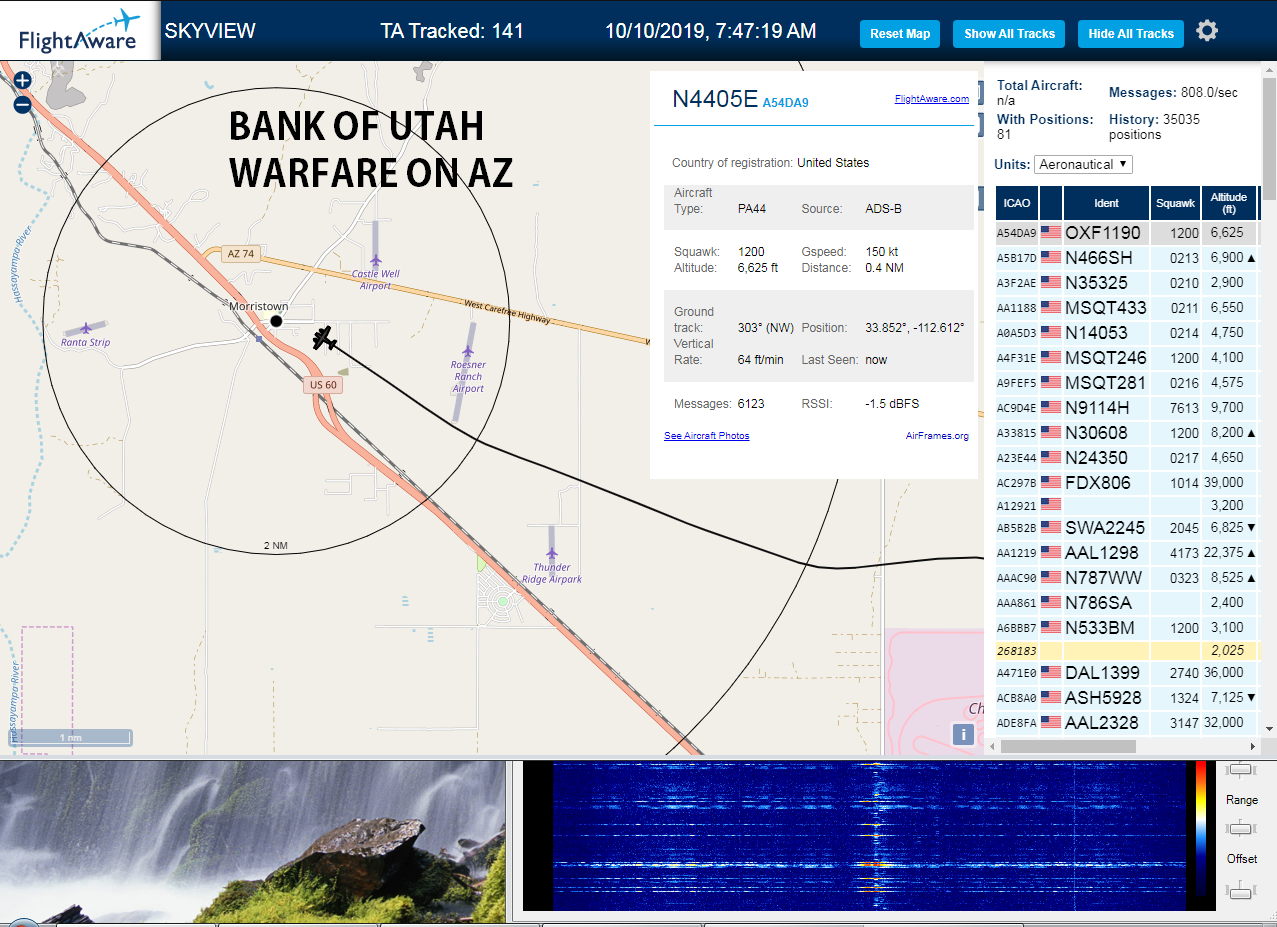Click the A54DA9 ICAO link beside N4405E
This screenshot has height=927, width=1277.
click(785, 102)
